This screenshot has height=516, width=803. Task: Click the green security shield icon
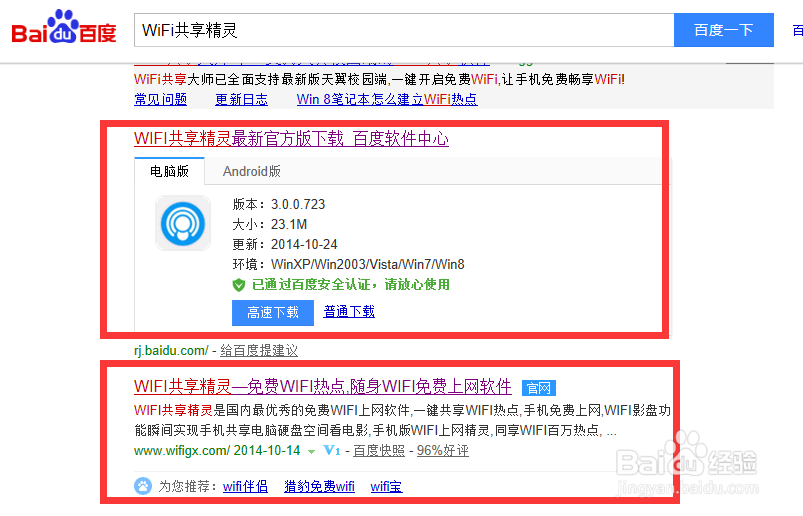coord(239,285)
